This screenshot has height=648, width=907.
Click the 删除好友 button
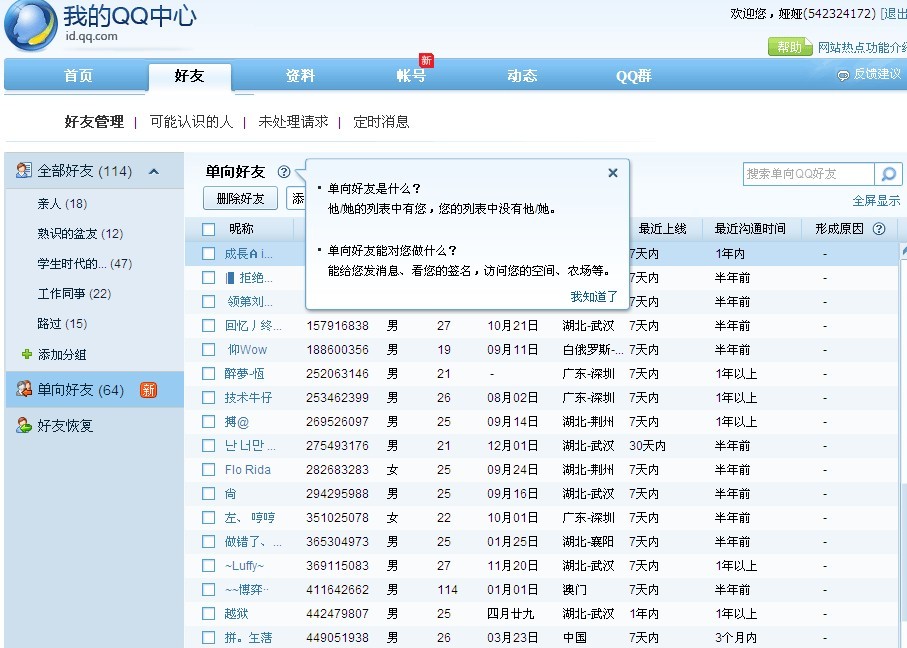pyautogui.click(x=240, y=198)
